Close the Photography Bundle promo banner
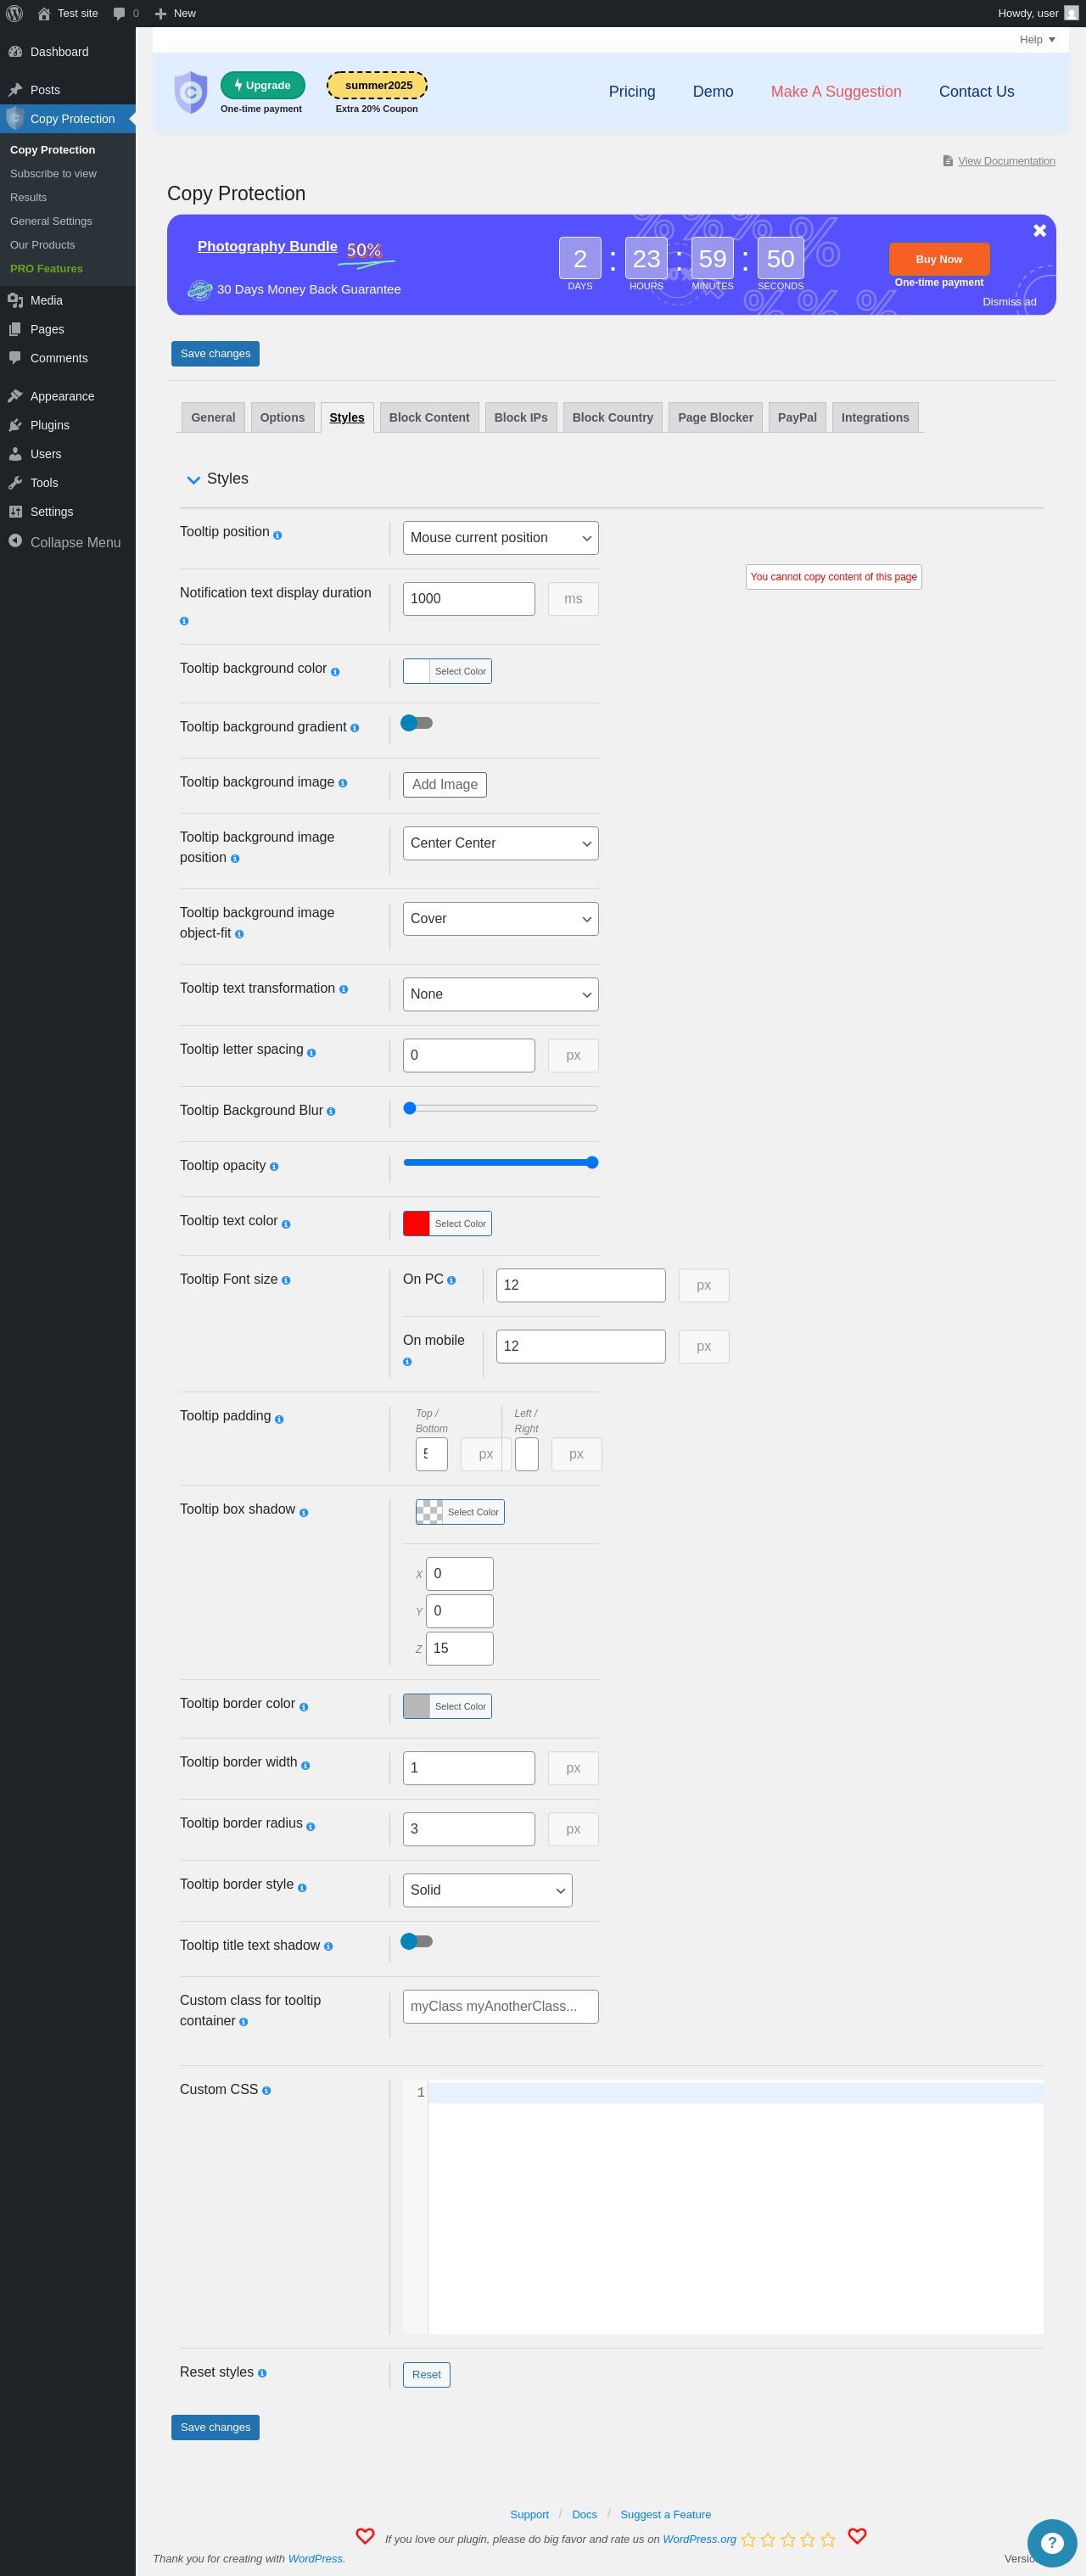 (x=1039, y=231)
